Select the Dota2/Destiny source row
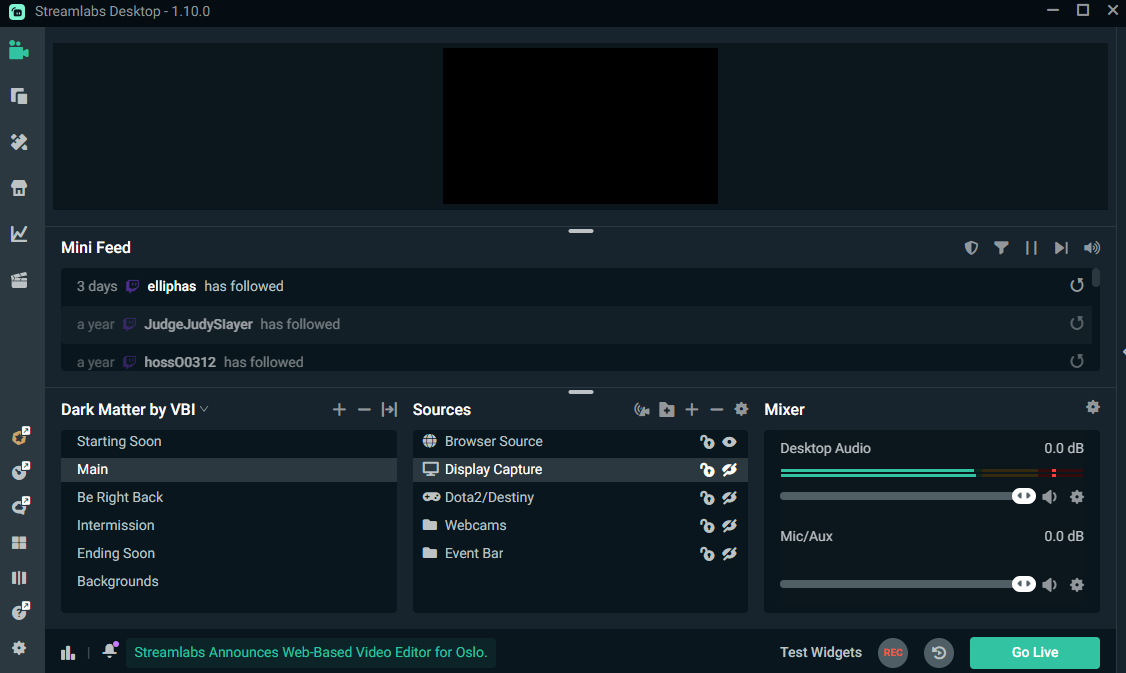 coord(580,498)
